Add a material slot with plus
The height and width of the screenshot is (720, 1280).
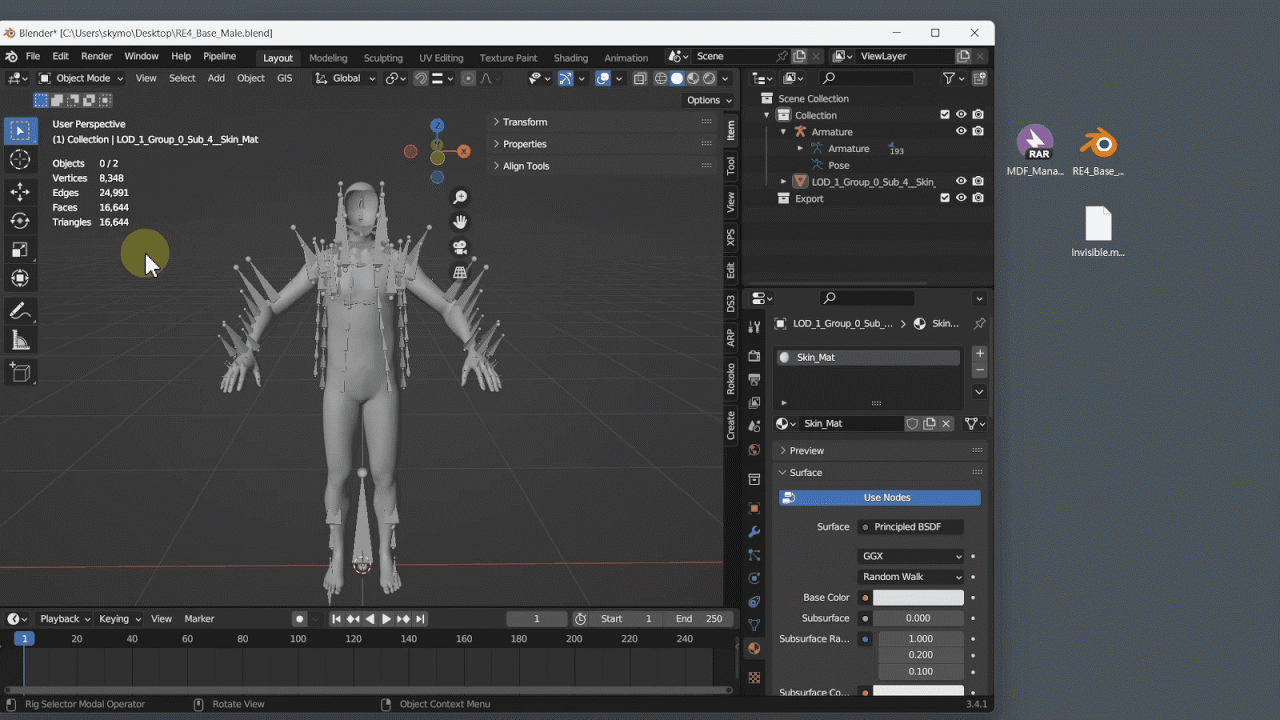980,354
